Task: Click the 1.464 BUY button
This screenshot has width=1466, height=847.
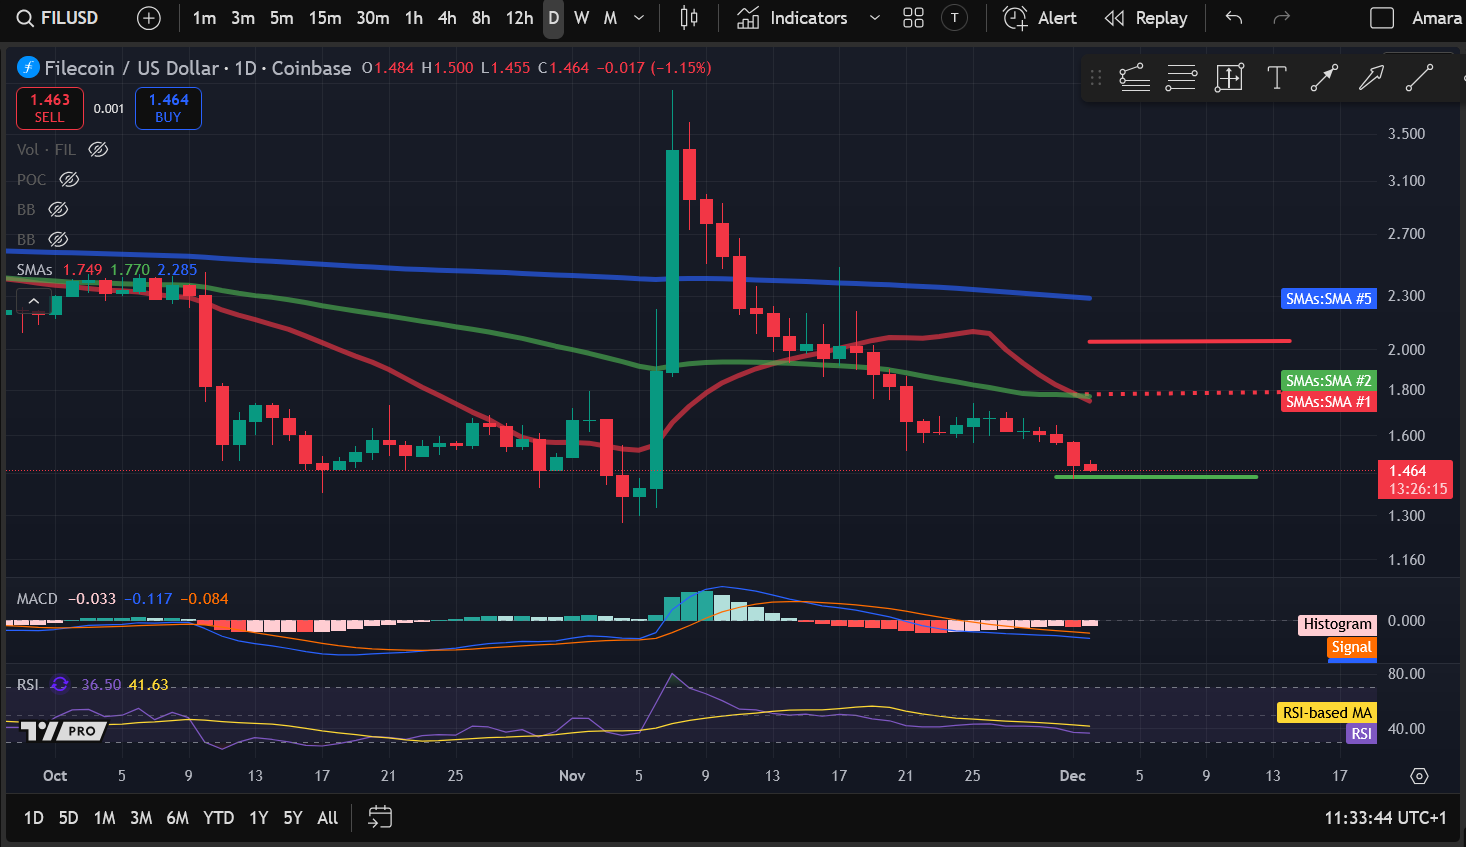Action: (168, 108)
